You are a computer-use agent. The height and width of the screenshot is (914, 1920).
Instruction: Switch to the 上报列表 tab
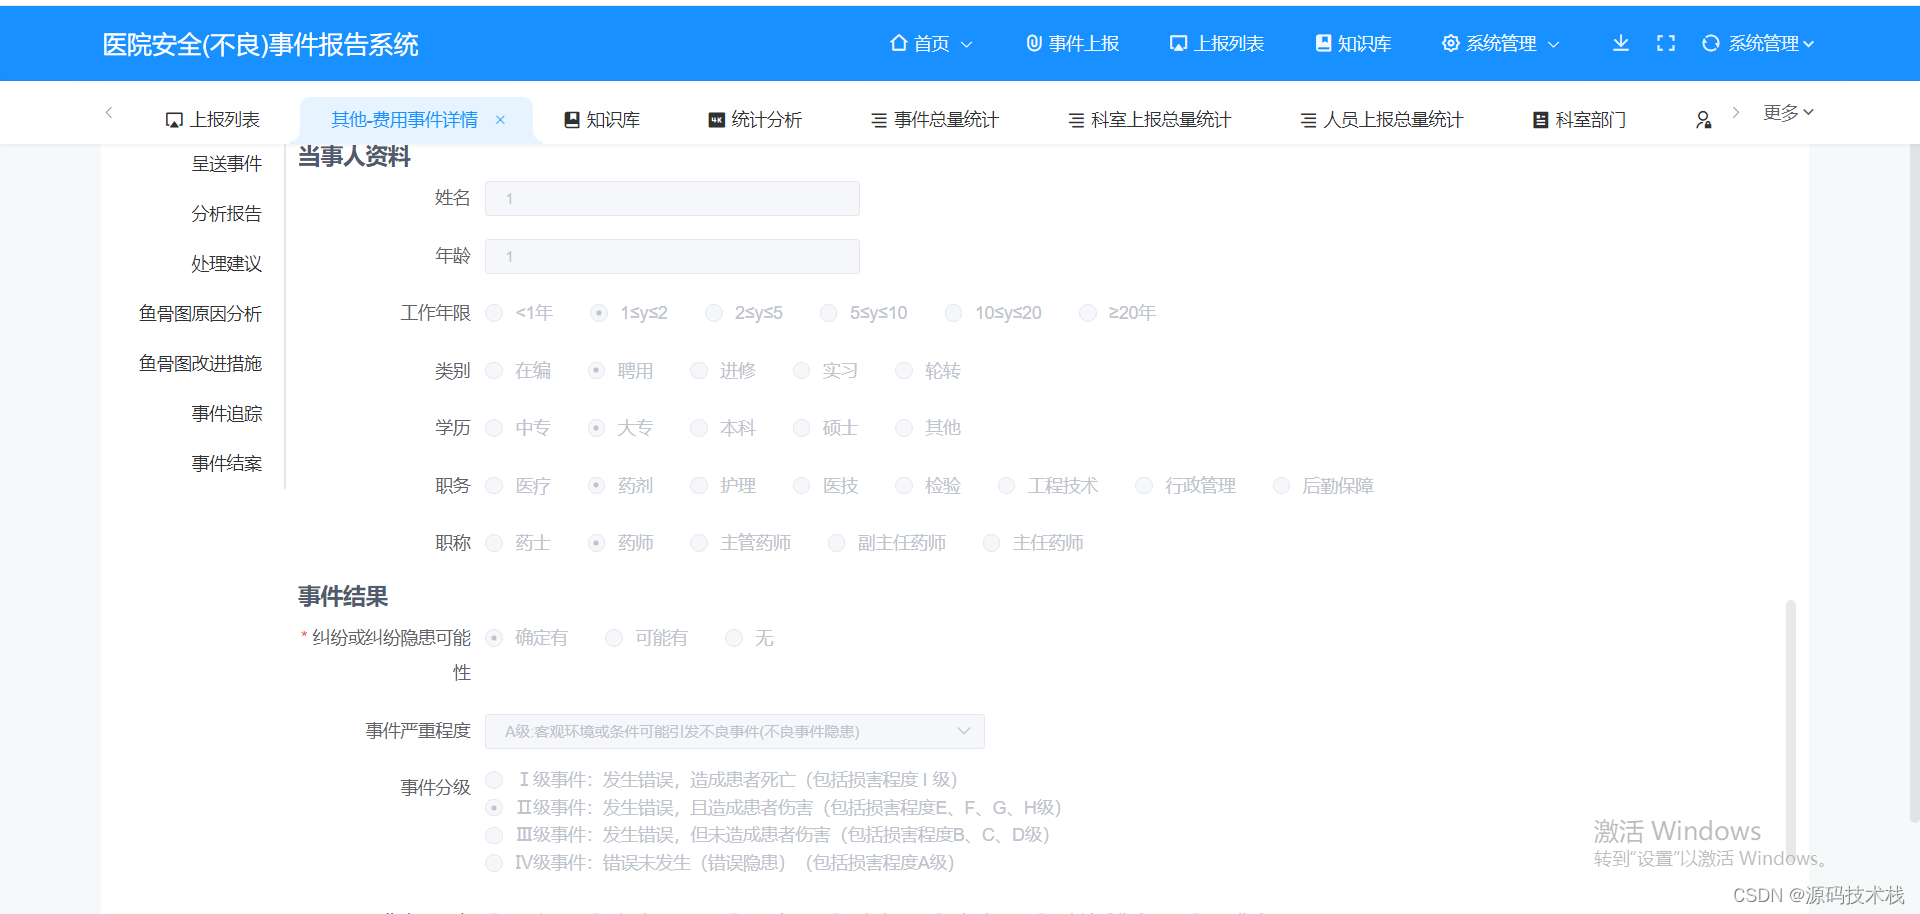point(212,120)
